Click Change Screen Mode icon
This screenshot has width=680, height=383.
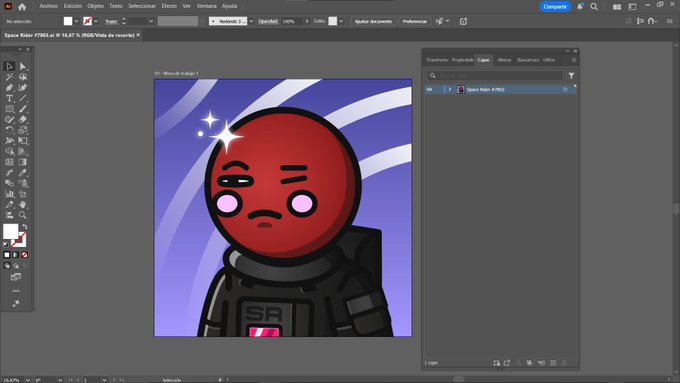tap(16, 277)
